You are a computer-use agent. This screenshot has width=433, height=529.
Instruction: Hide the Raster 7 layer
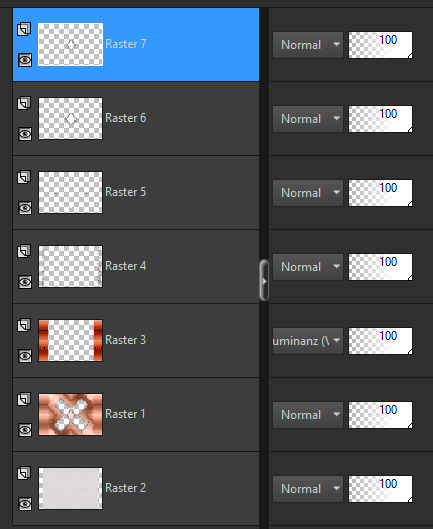25,60
